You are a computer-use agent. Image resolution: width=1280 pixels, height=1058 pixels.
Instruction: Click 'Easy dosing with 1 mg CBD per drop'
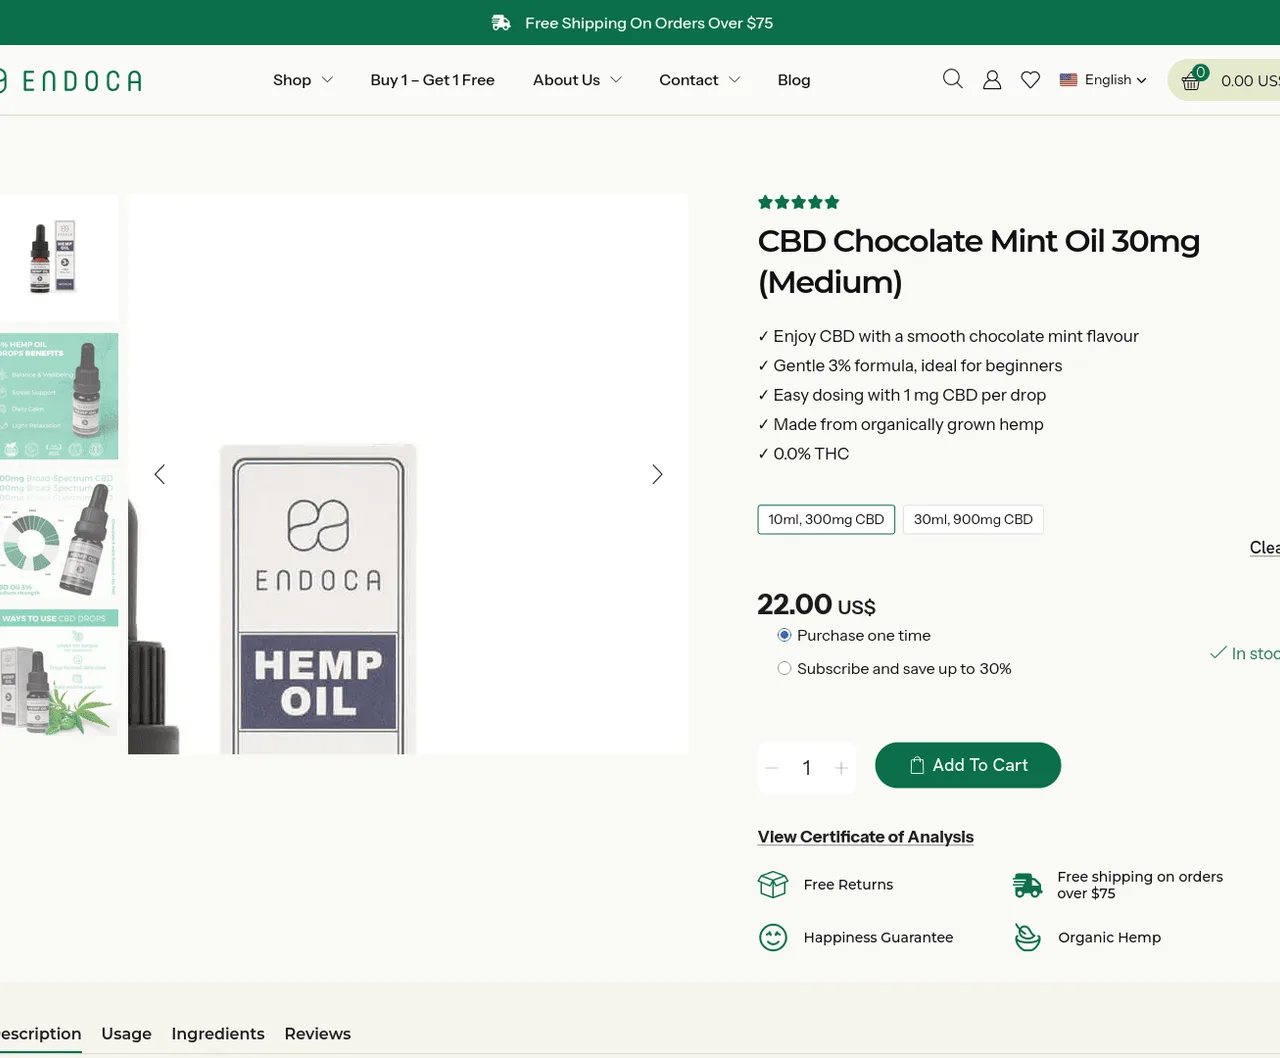[x=909, y=395]
